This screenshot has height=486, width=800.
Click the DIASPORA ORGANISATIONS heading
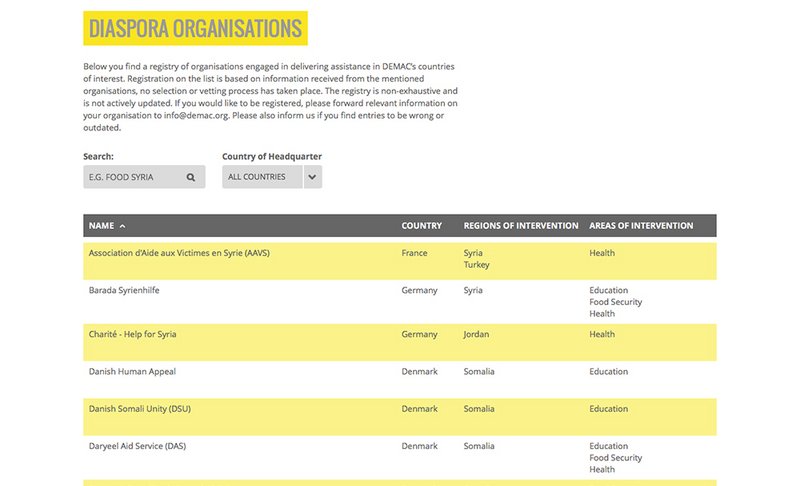pos(195,29)
